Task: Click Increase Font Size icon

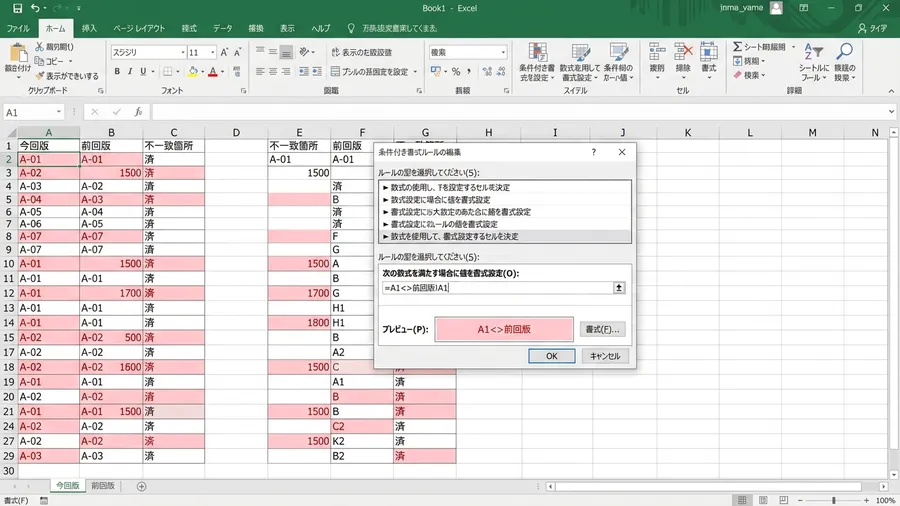Action: pos(224,52)
